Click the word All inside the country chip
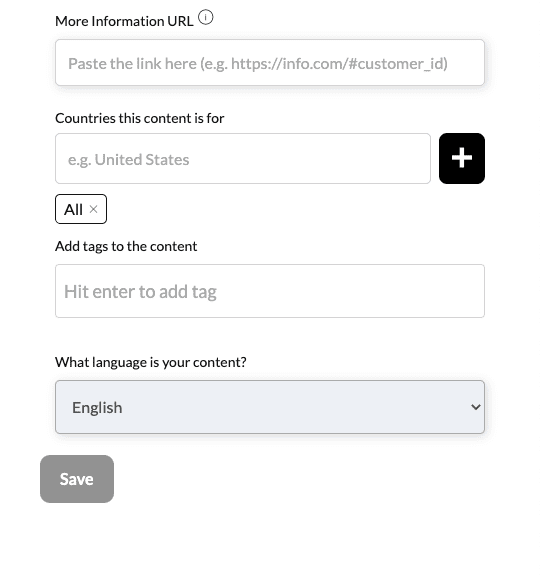Viewport: 540px width, 575px height. pyautogui.click(x=73, y=210)
